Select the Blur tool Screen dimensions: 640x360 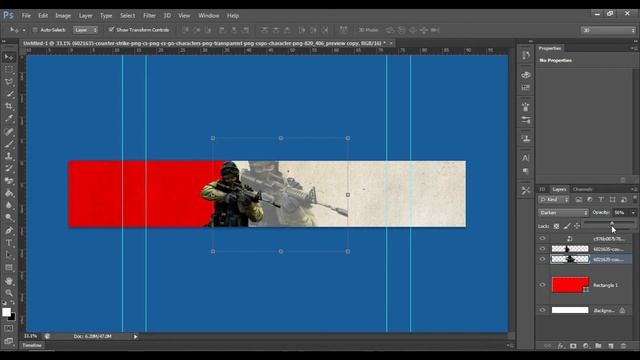point(9,206)
